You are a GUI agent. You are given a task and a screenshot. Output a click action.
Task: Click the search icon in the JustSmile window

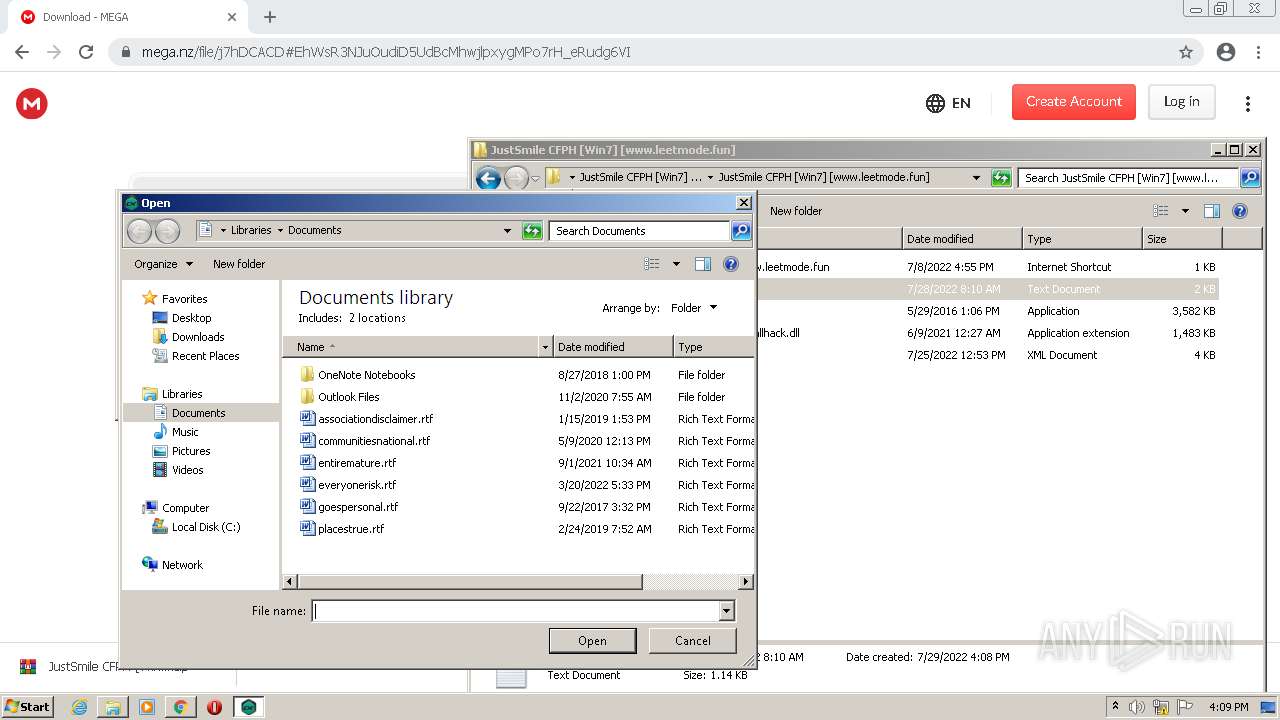1250,178
